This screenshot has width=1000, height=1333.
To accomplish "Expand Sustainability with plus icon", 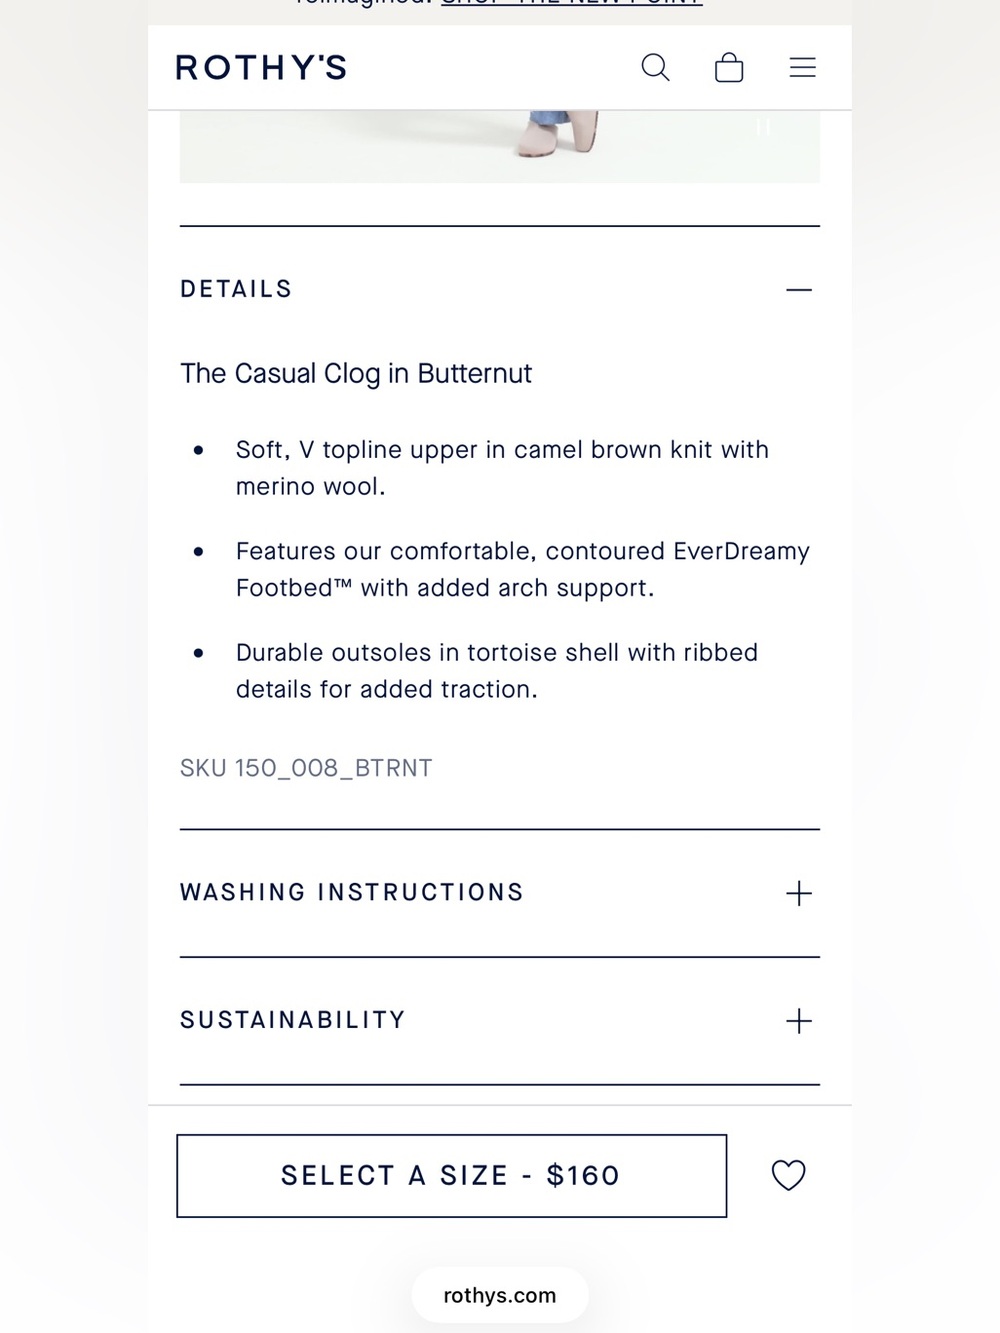I will pyautogui.click(x=799, y=1021).
